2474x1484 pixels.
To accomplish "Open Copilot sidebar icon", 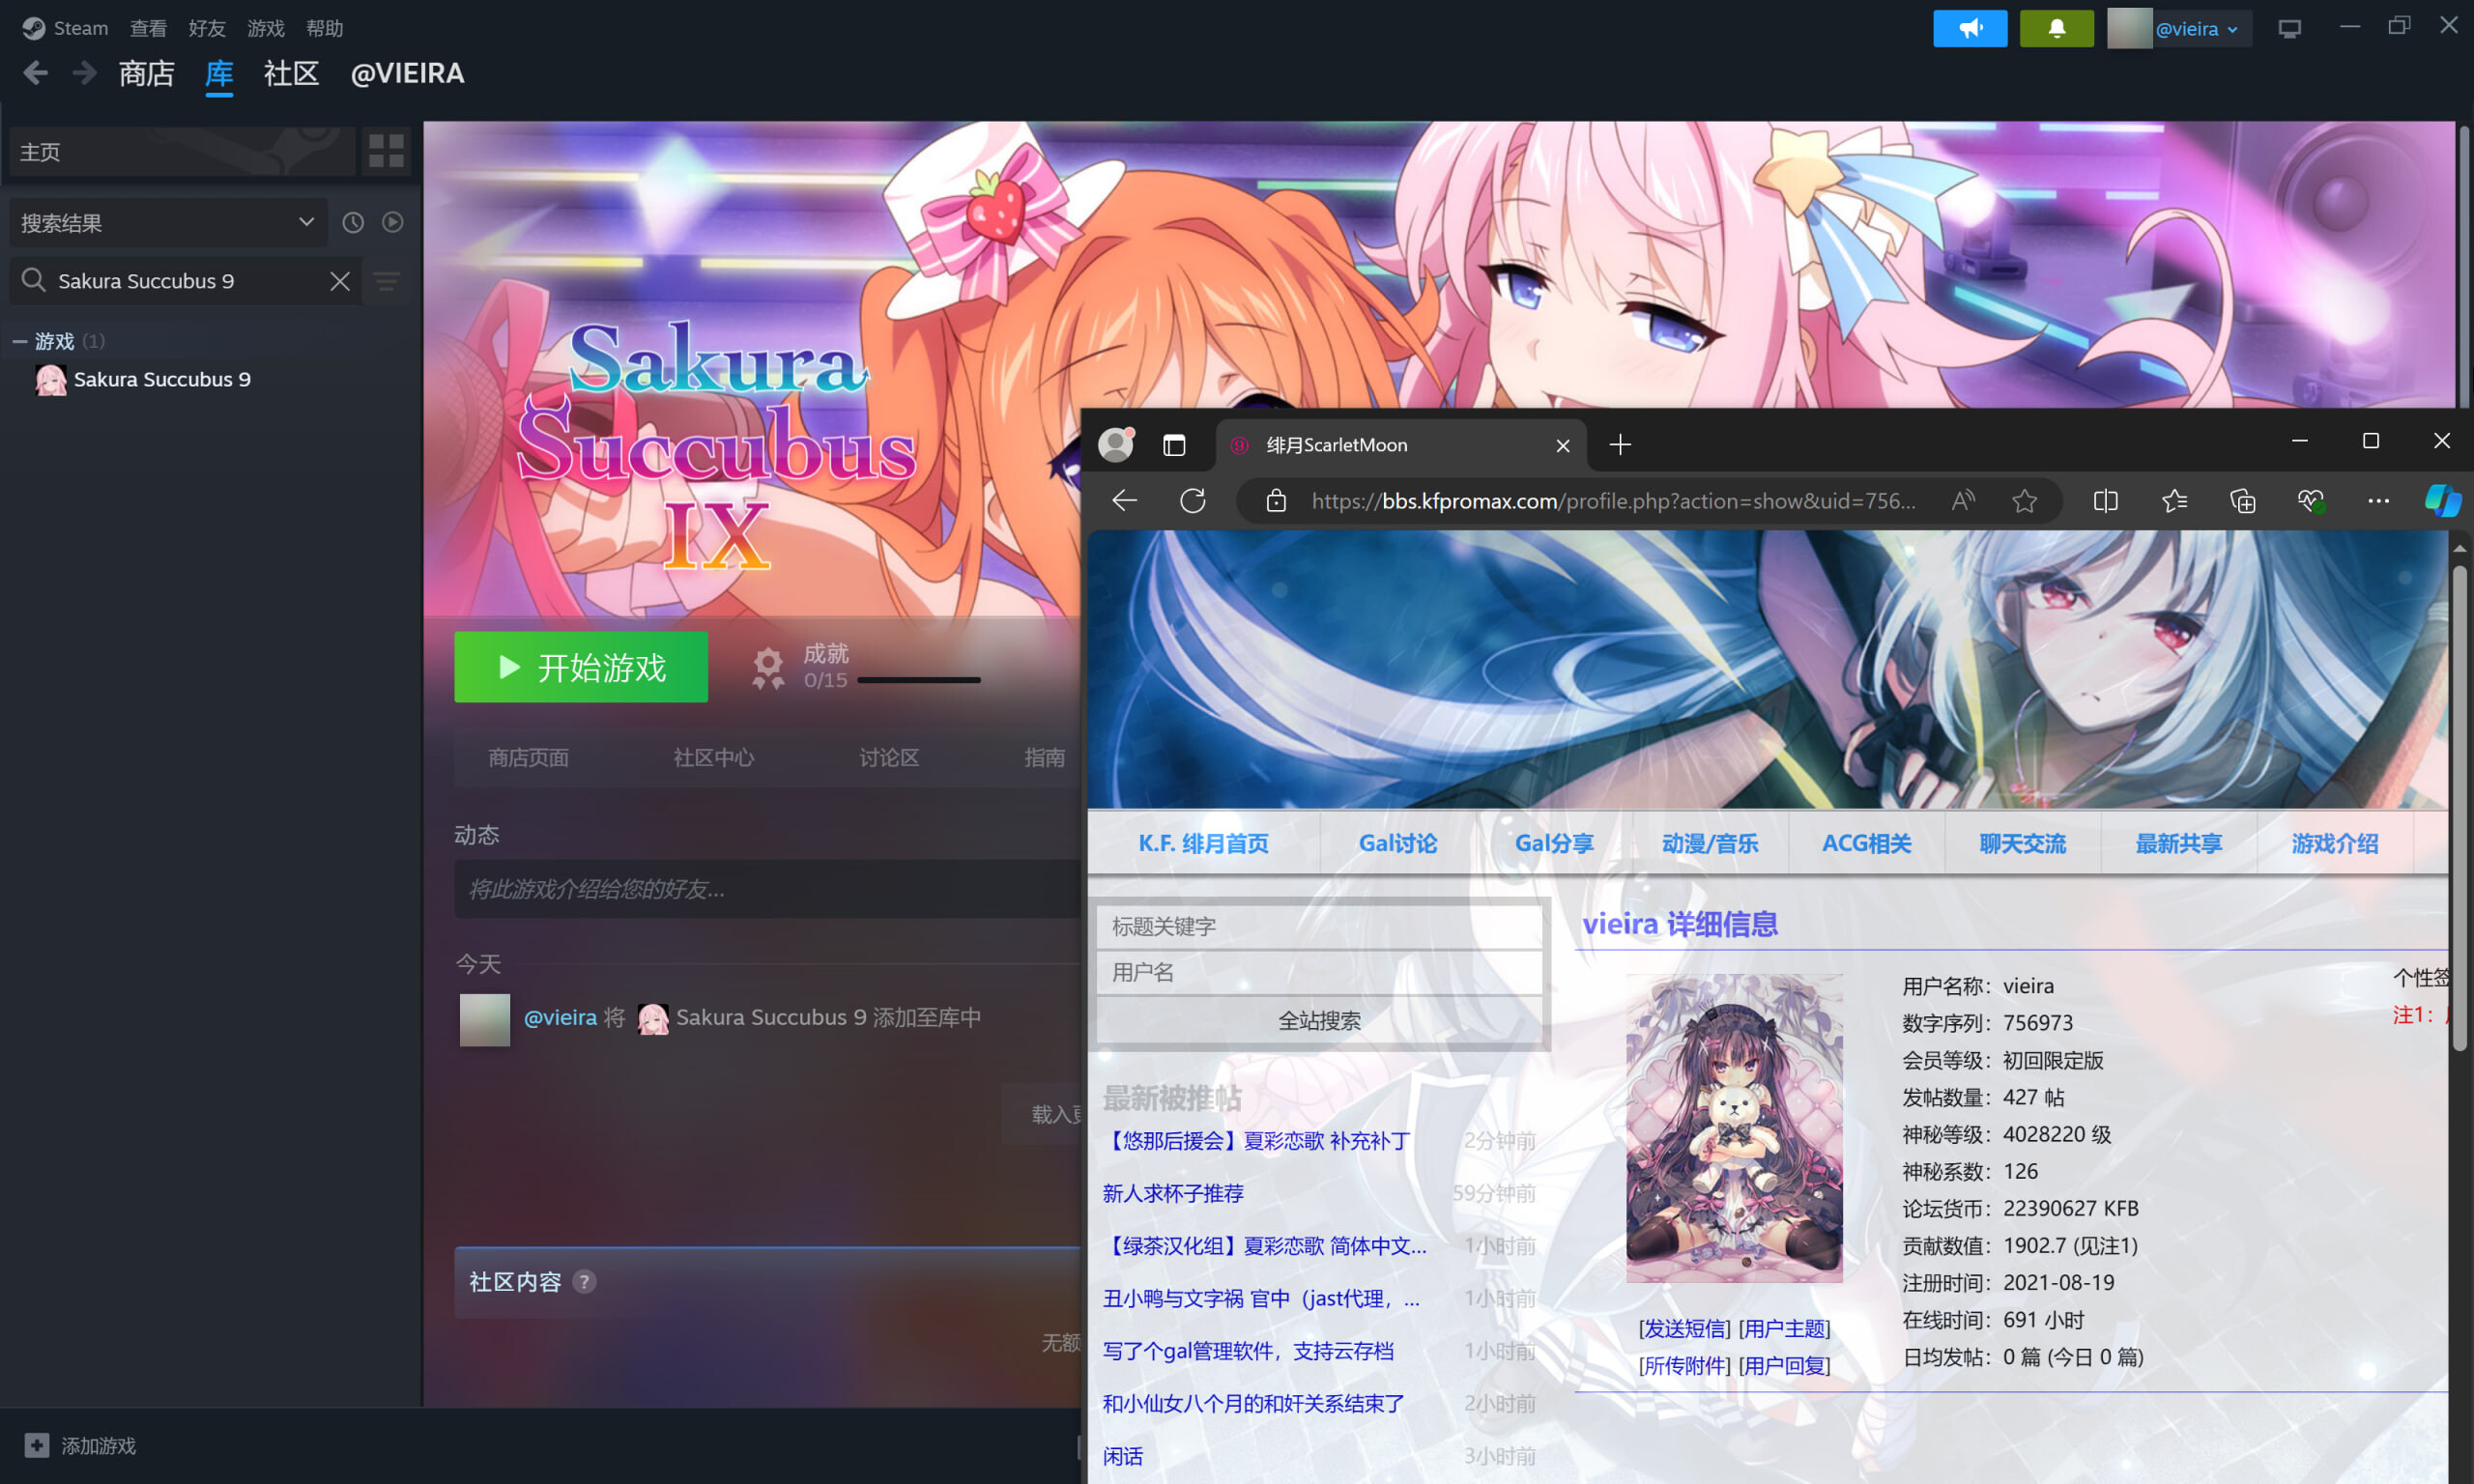I will pos(2441,501).
